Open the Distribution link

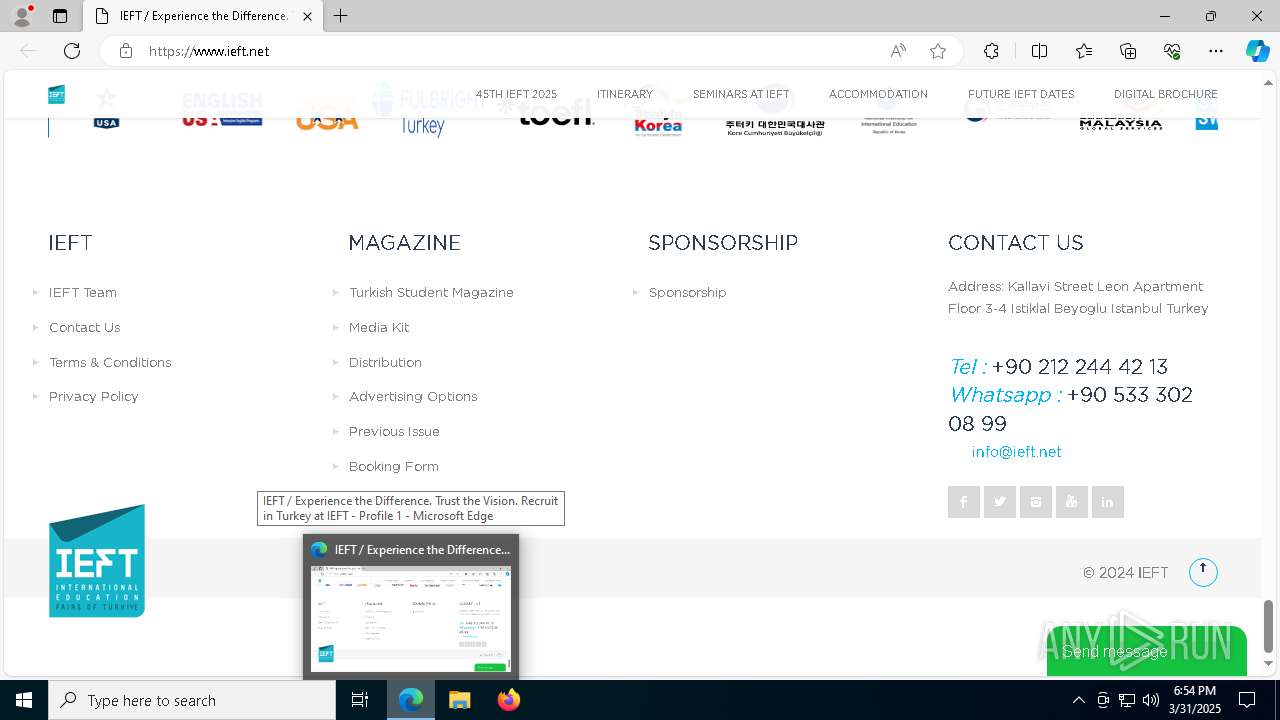click(385, 362)
